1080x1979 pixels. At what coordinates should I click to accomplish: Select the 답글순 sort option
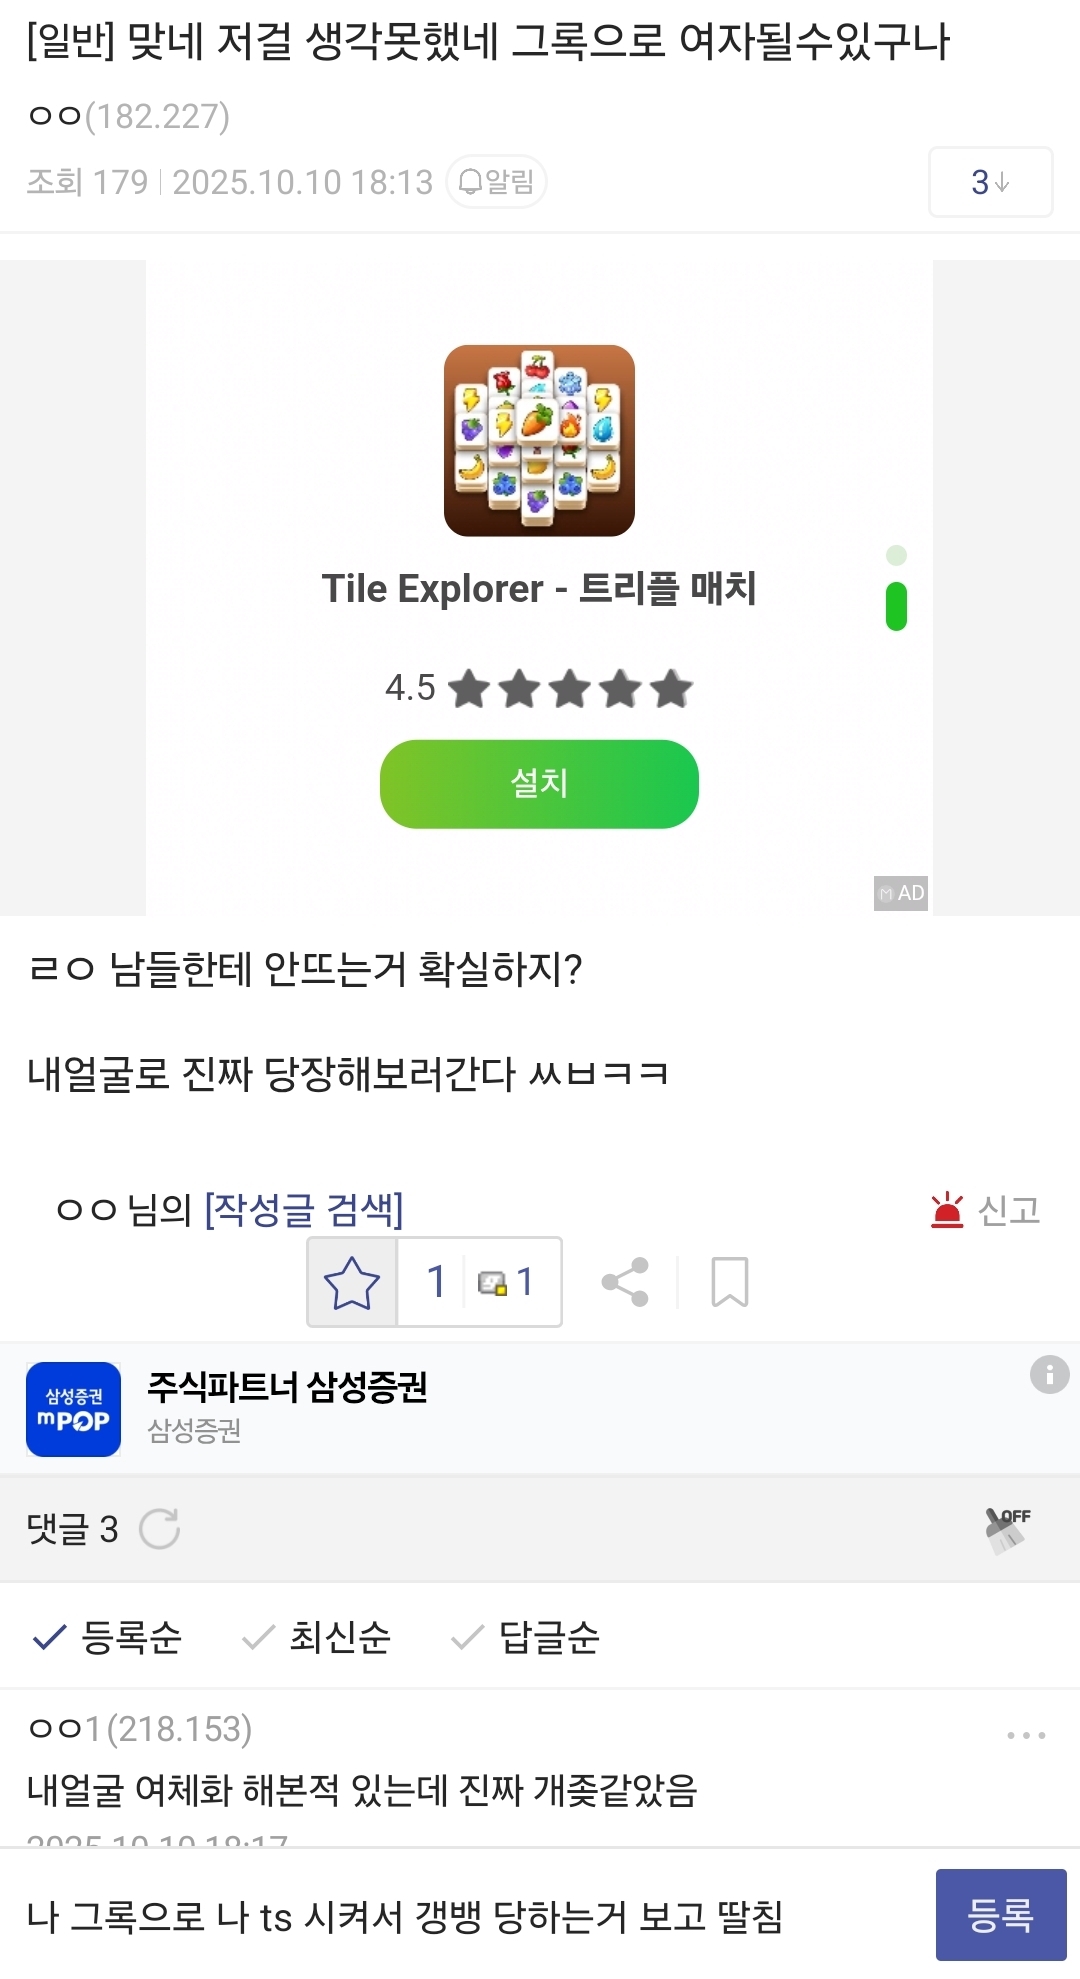(526, 1637)
